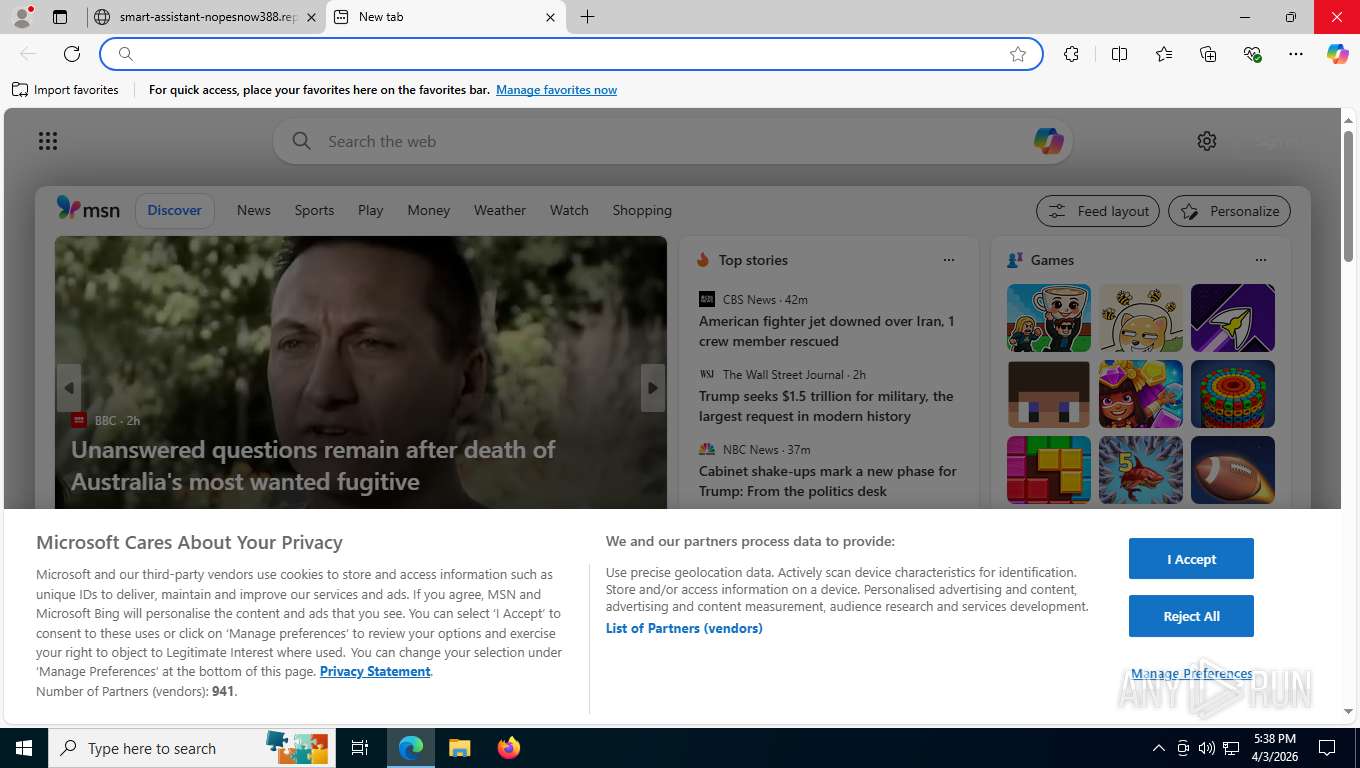This screenshot has width=1360, height=768.
Task: Go to the next carousel story arrow
Action: pos(653,388)
